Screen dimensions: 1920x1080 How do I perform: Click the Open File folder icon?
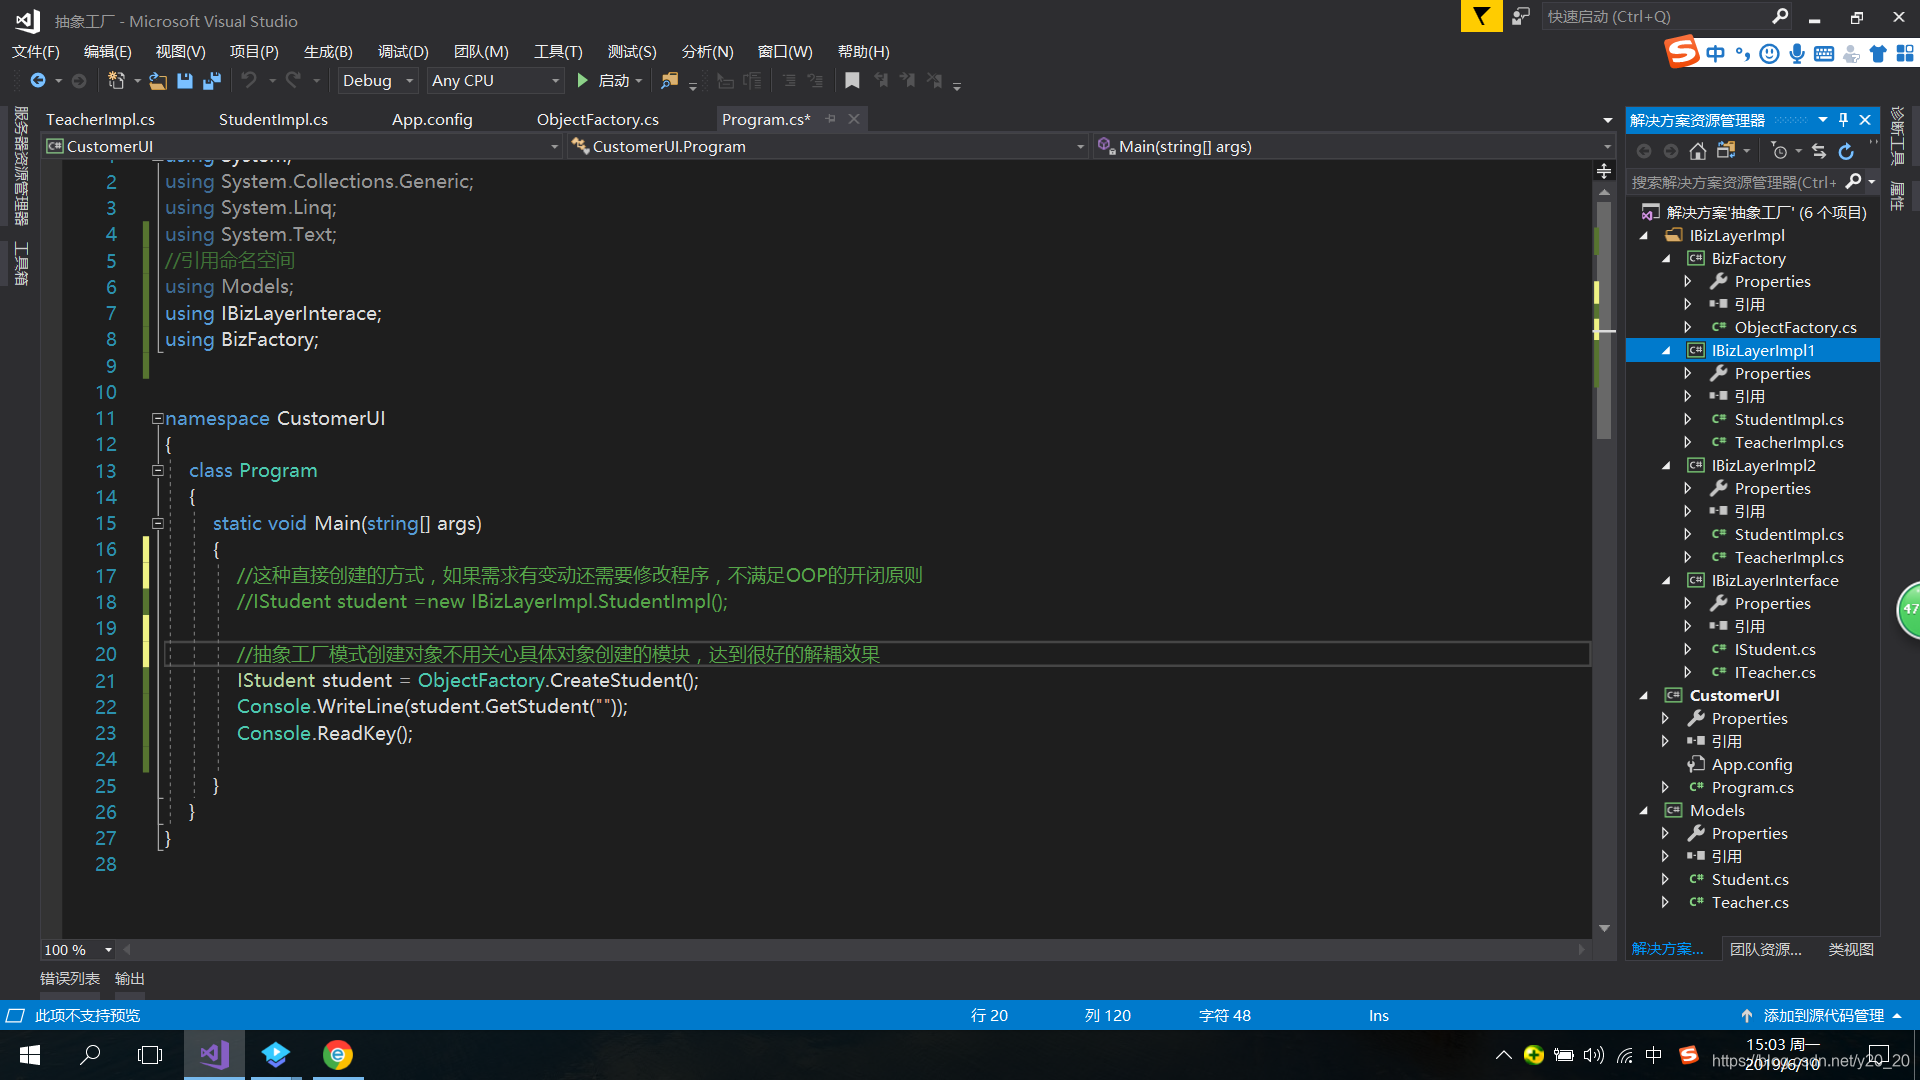coord(158,81)
